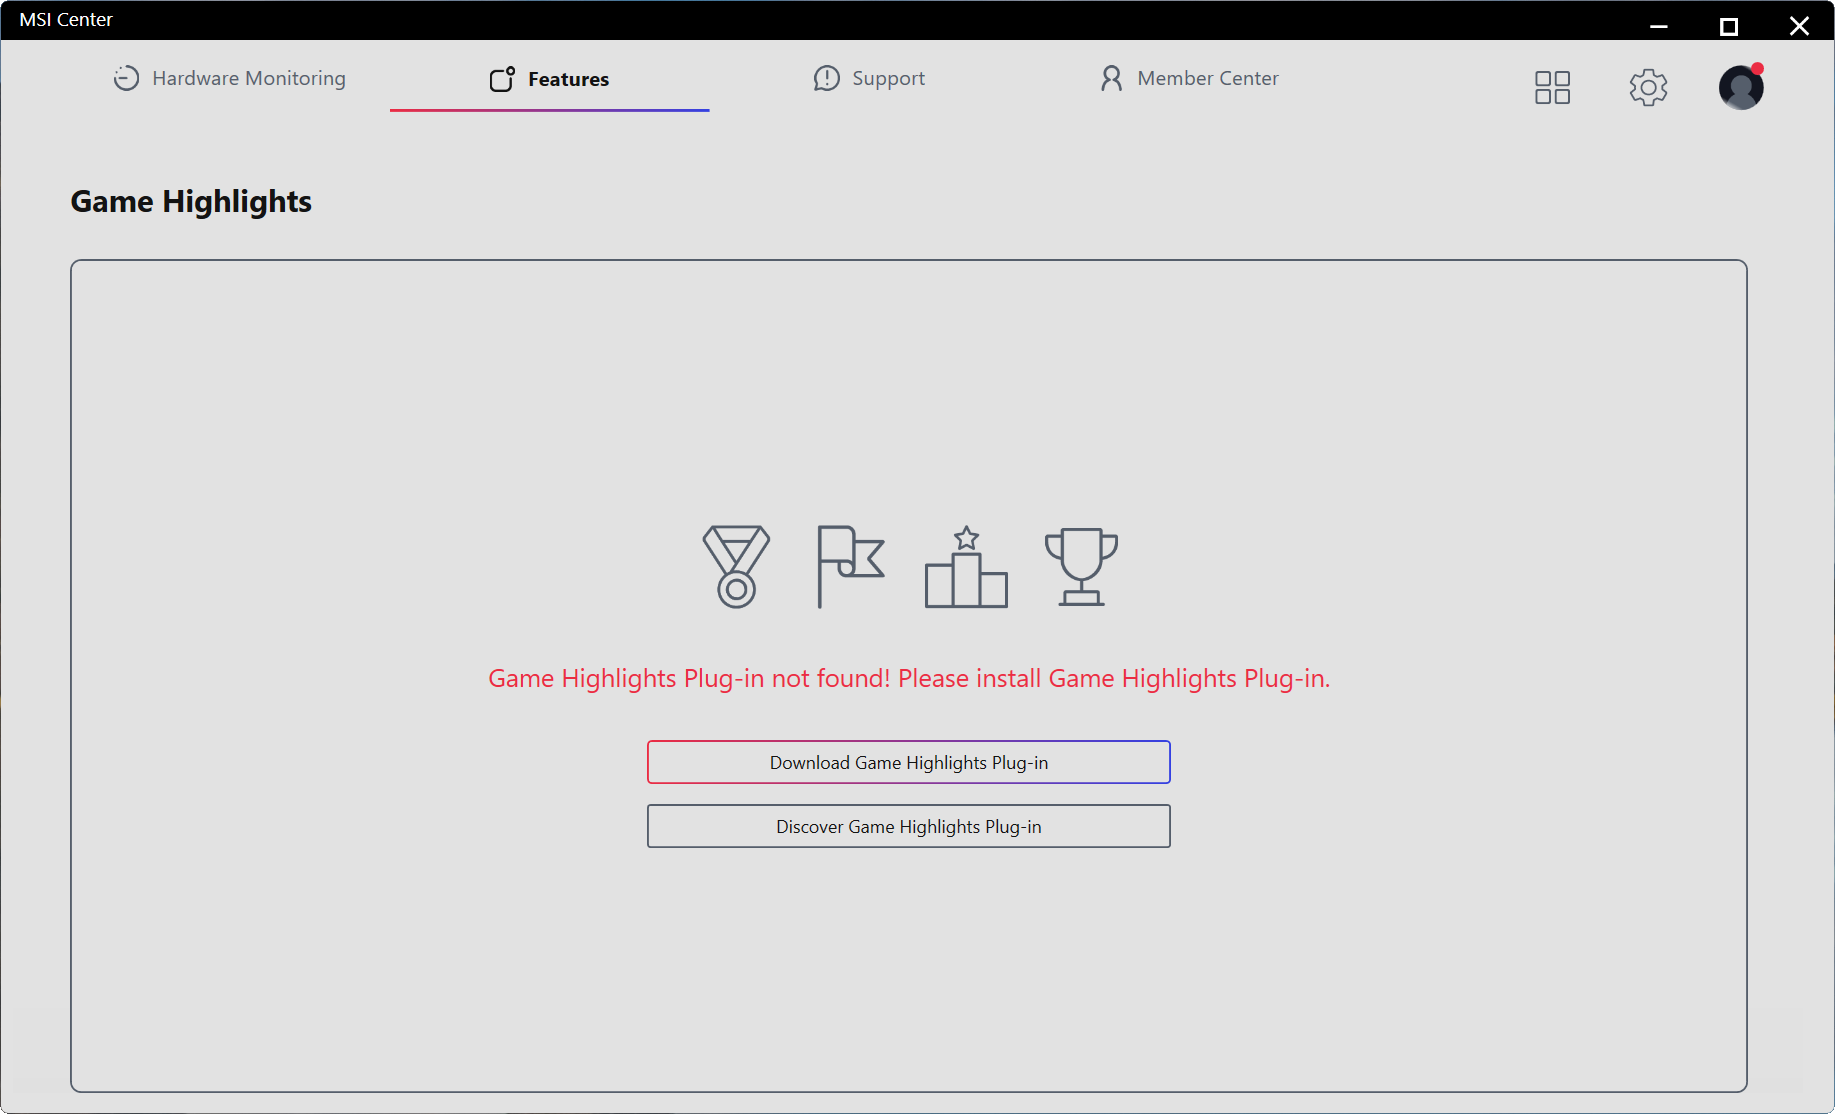Maximize the MSI Center window

click(1728, 25)
